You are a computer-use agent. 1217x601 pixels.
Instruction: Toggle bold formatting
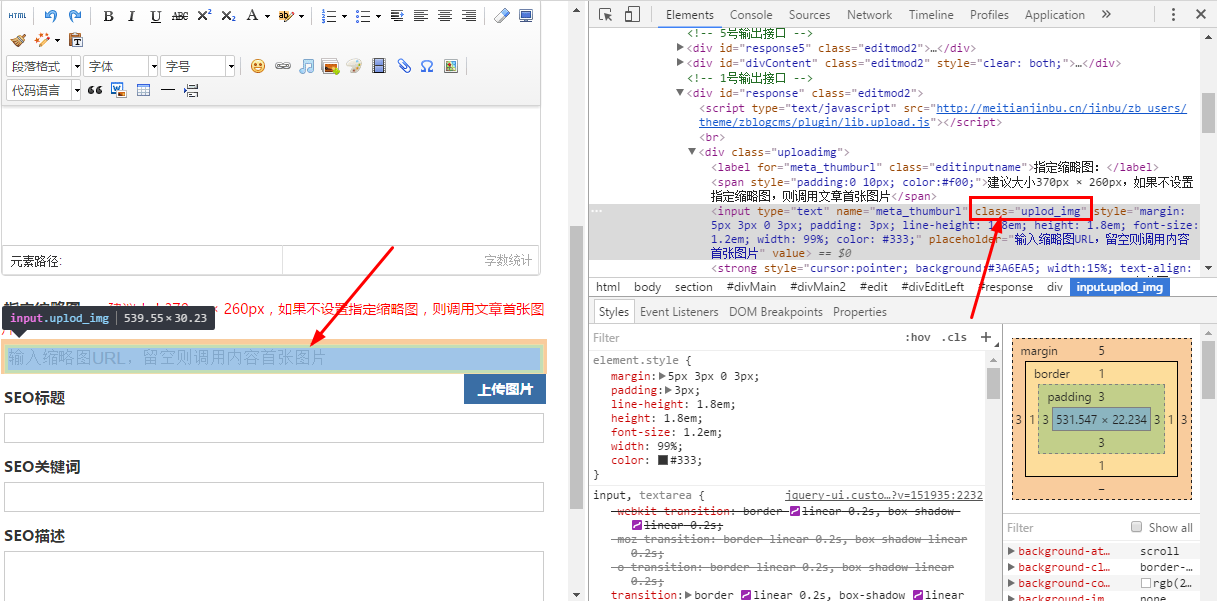pyautogui.click(x=108, y=16)
